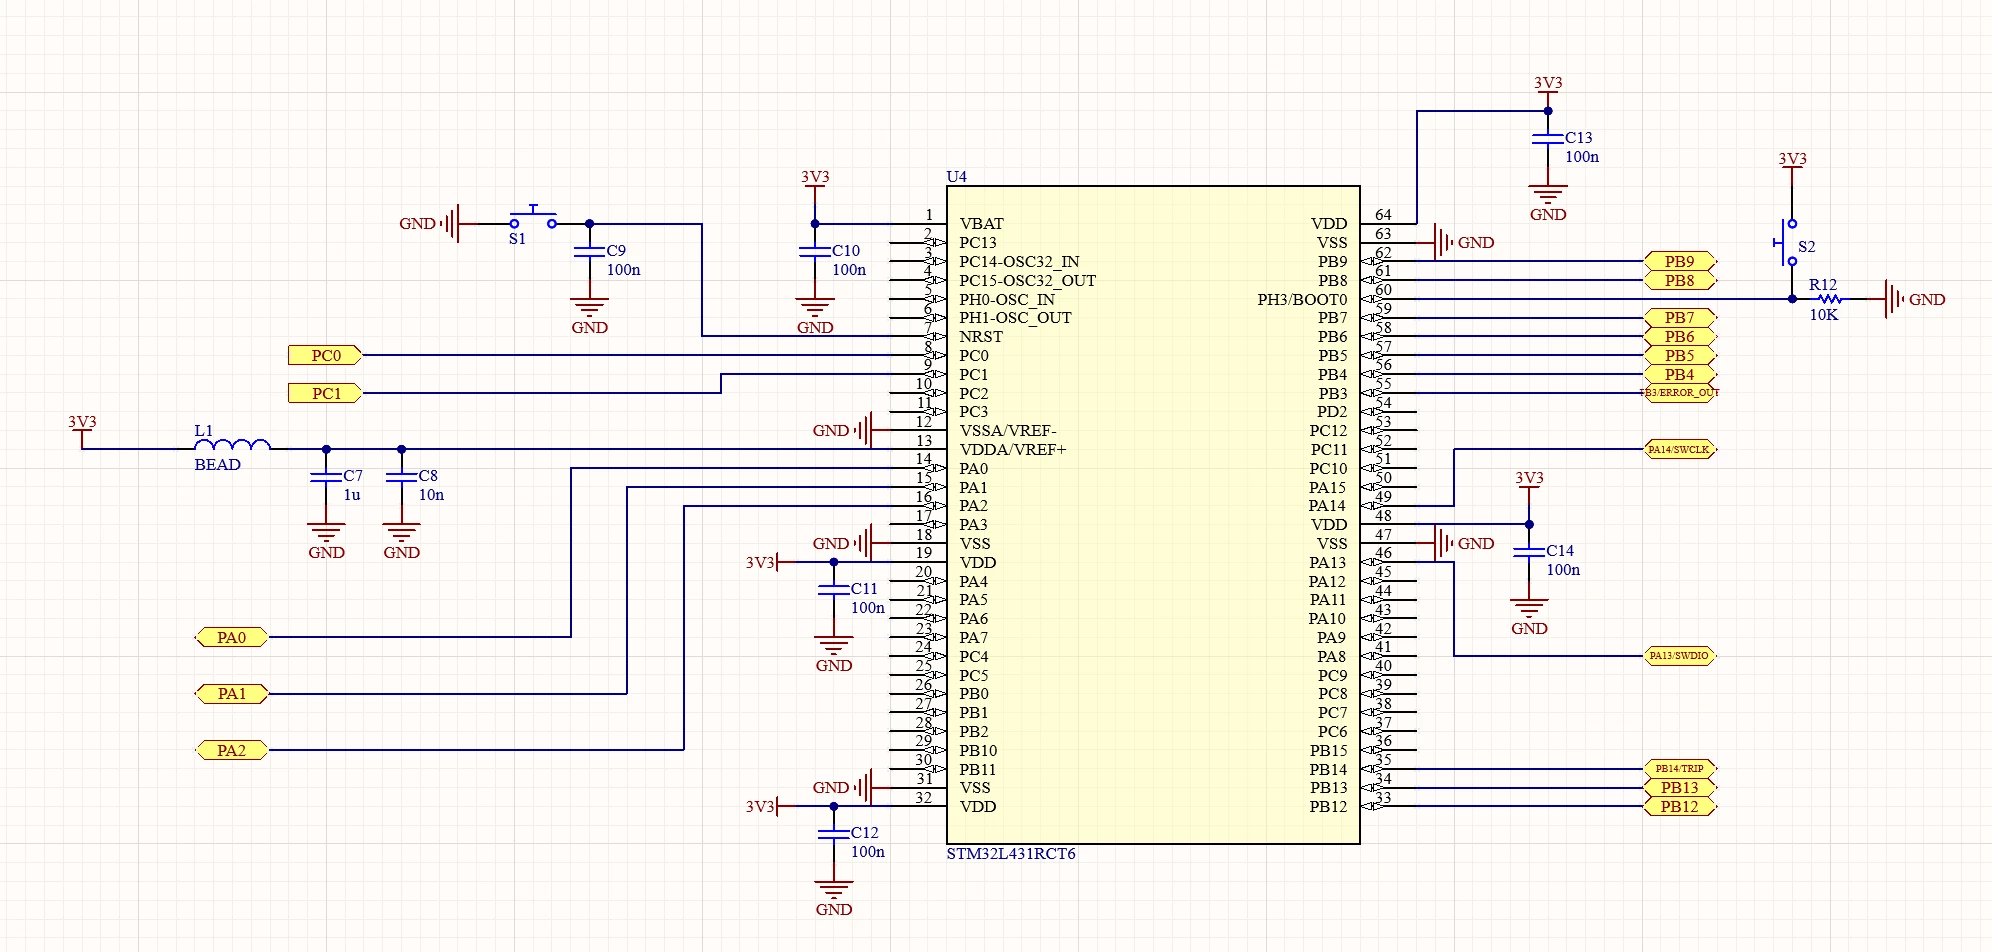Select the PA14/SWCLK port
Screen dimensions: 1992x952
tap(1680, 450)
